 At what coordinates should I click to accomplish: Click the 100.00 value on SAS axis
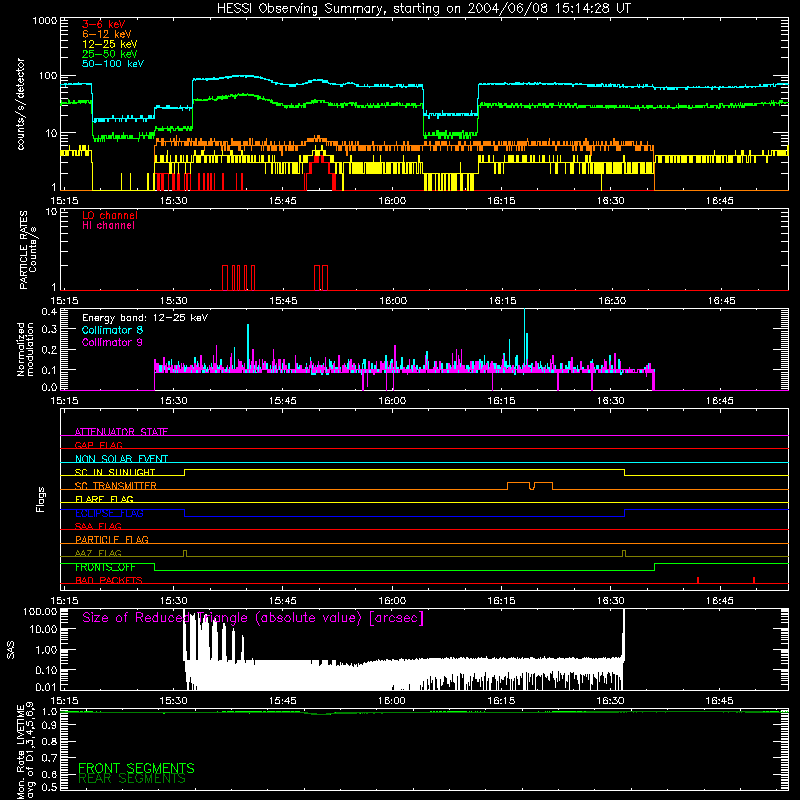[40, 611]
